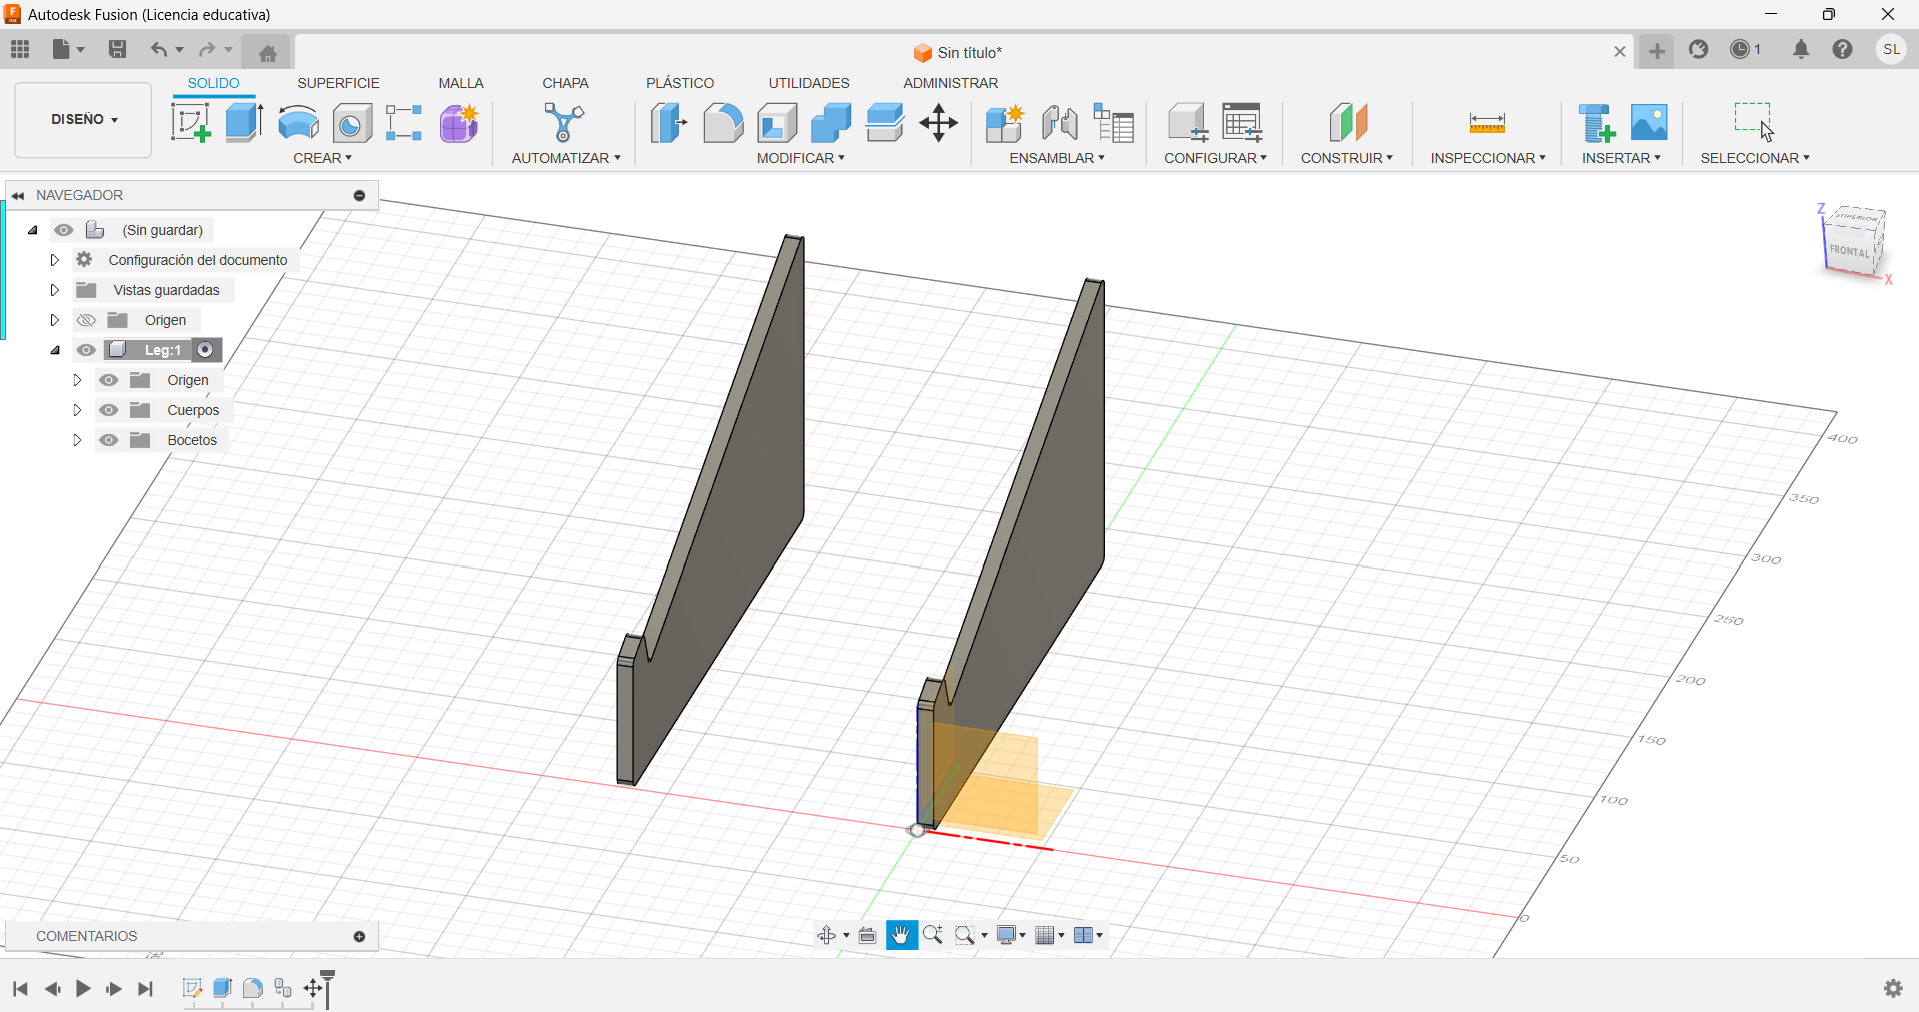The height and width of the screenshot is (1012, 1919).
Task: Hide the Bocetos folder
Action: tap(109, 440)
